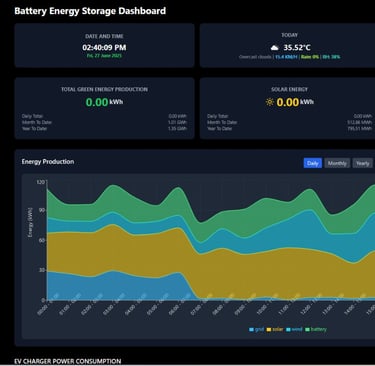
Task: Toggle the wind series in chart legend
Action: (x=294, y=329)
